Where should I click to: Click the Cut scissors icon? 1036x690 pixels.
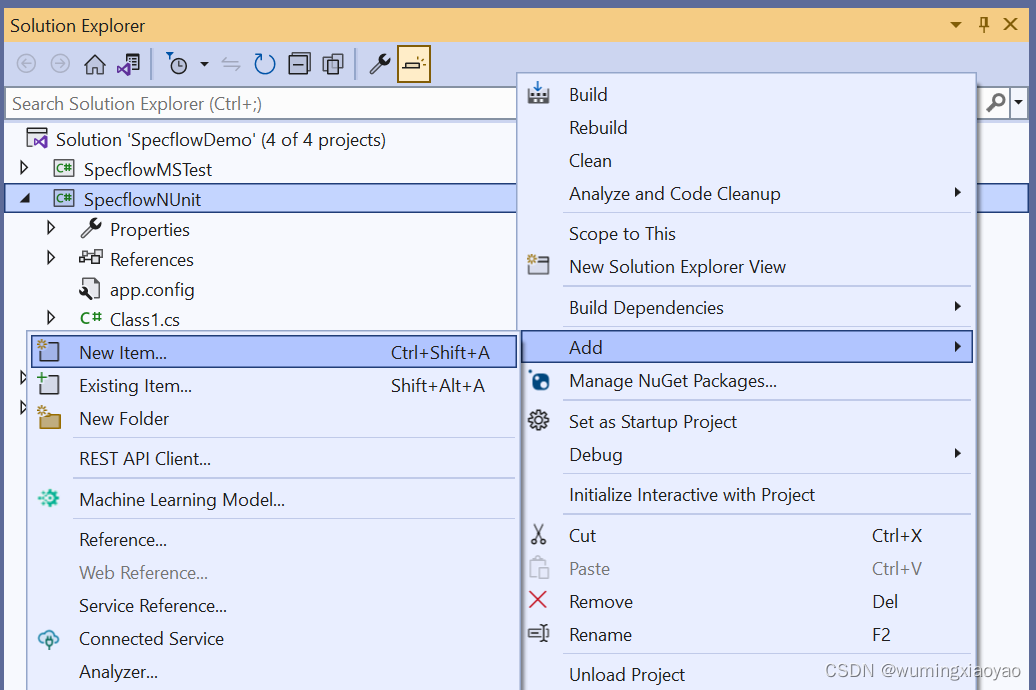coord(538,535)
